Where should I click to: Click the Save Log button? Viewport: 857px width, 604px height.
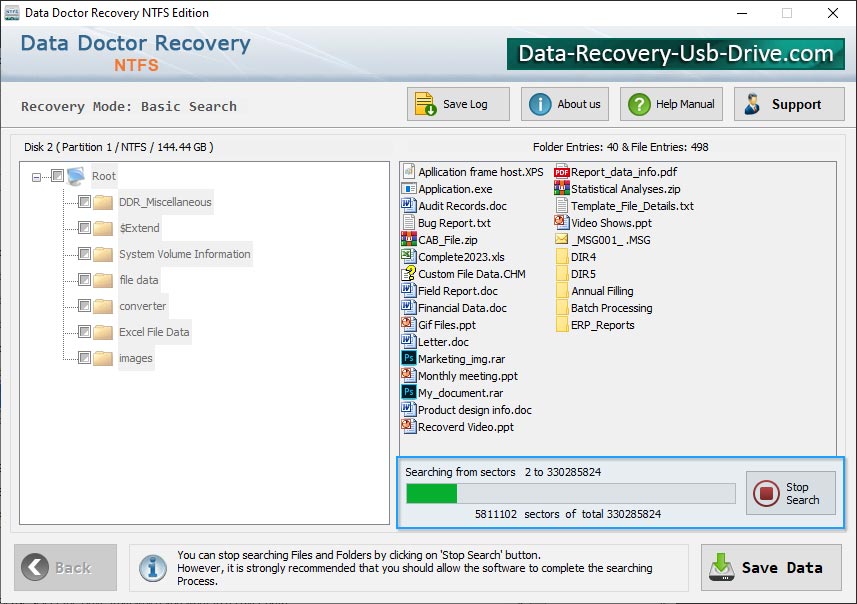[458, 104]
